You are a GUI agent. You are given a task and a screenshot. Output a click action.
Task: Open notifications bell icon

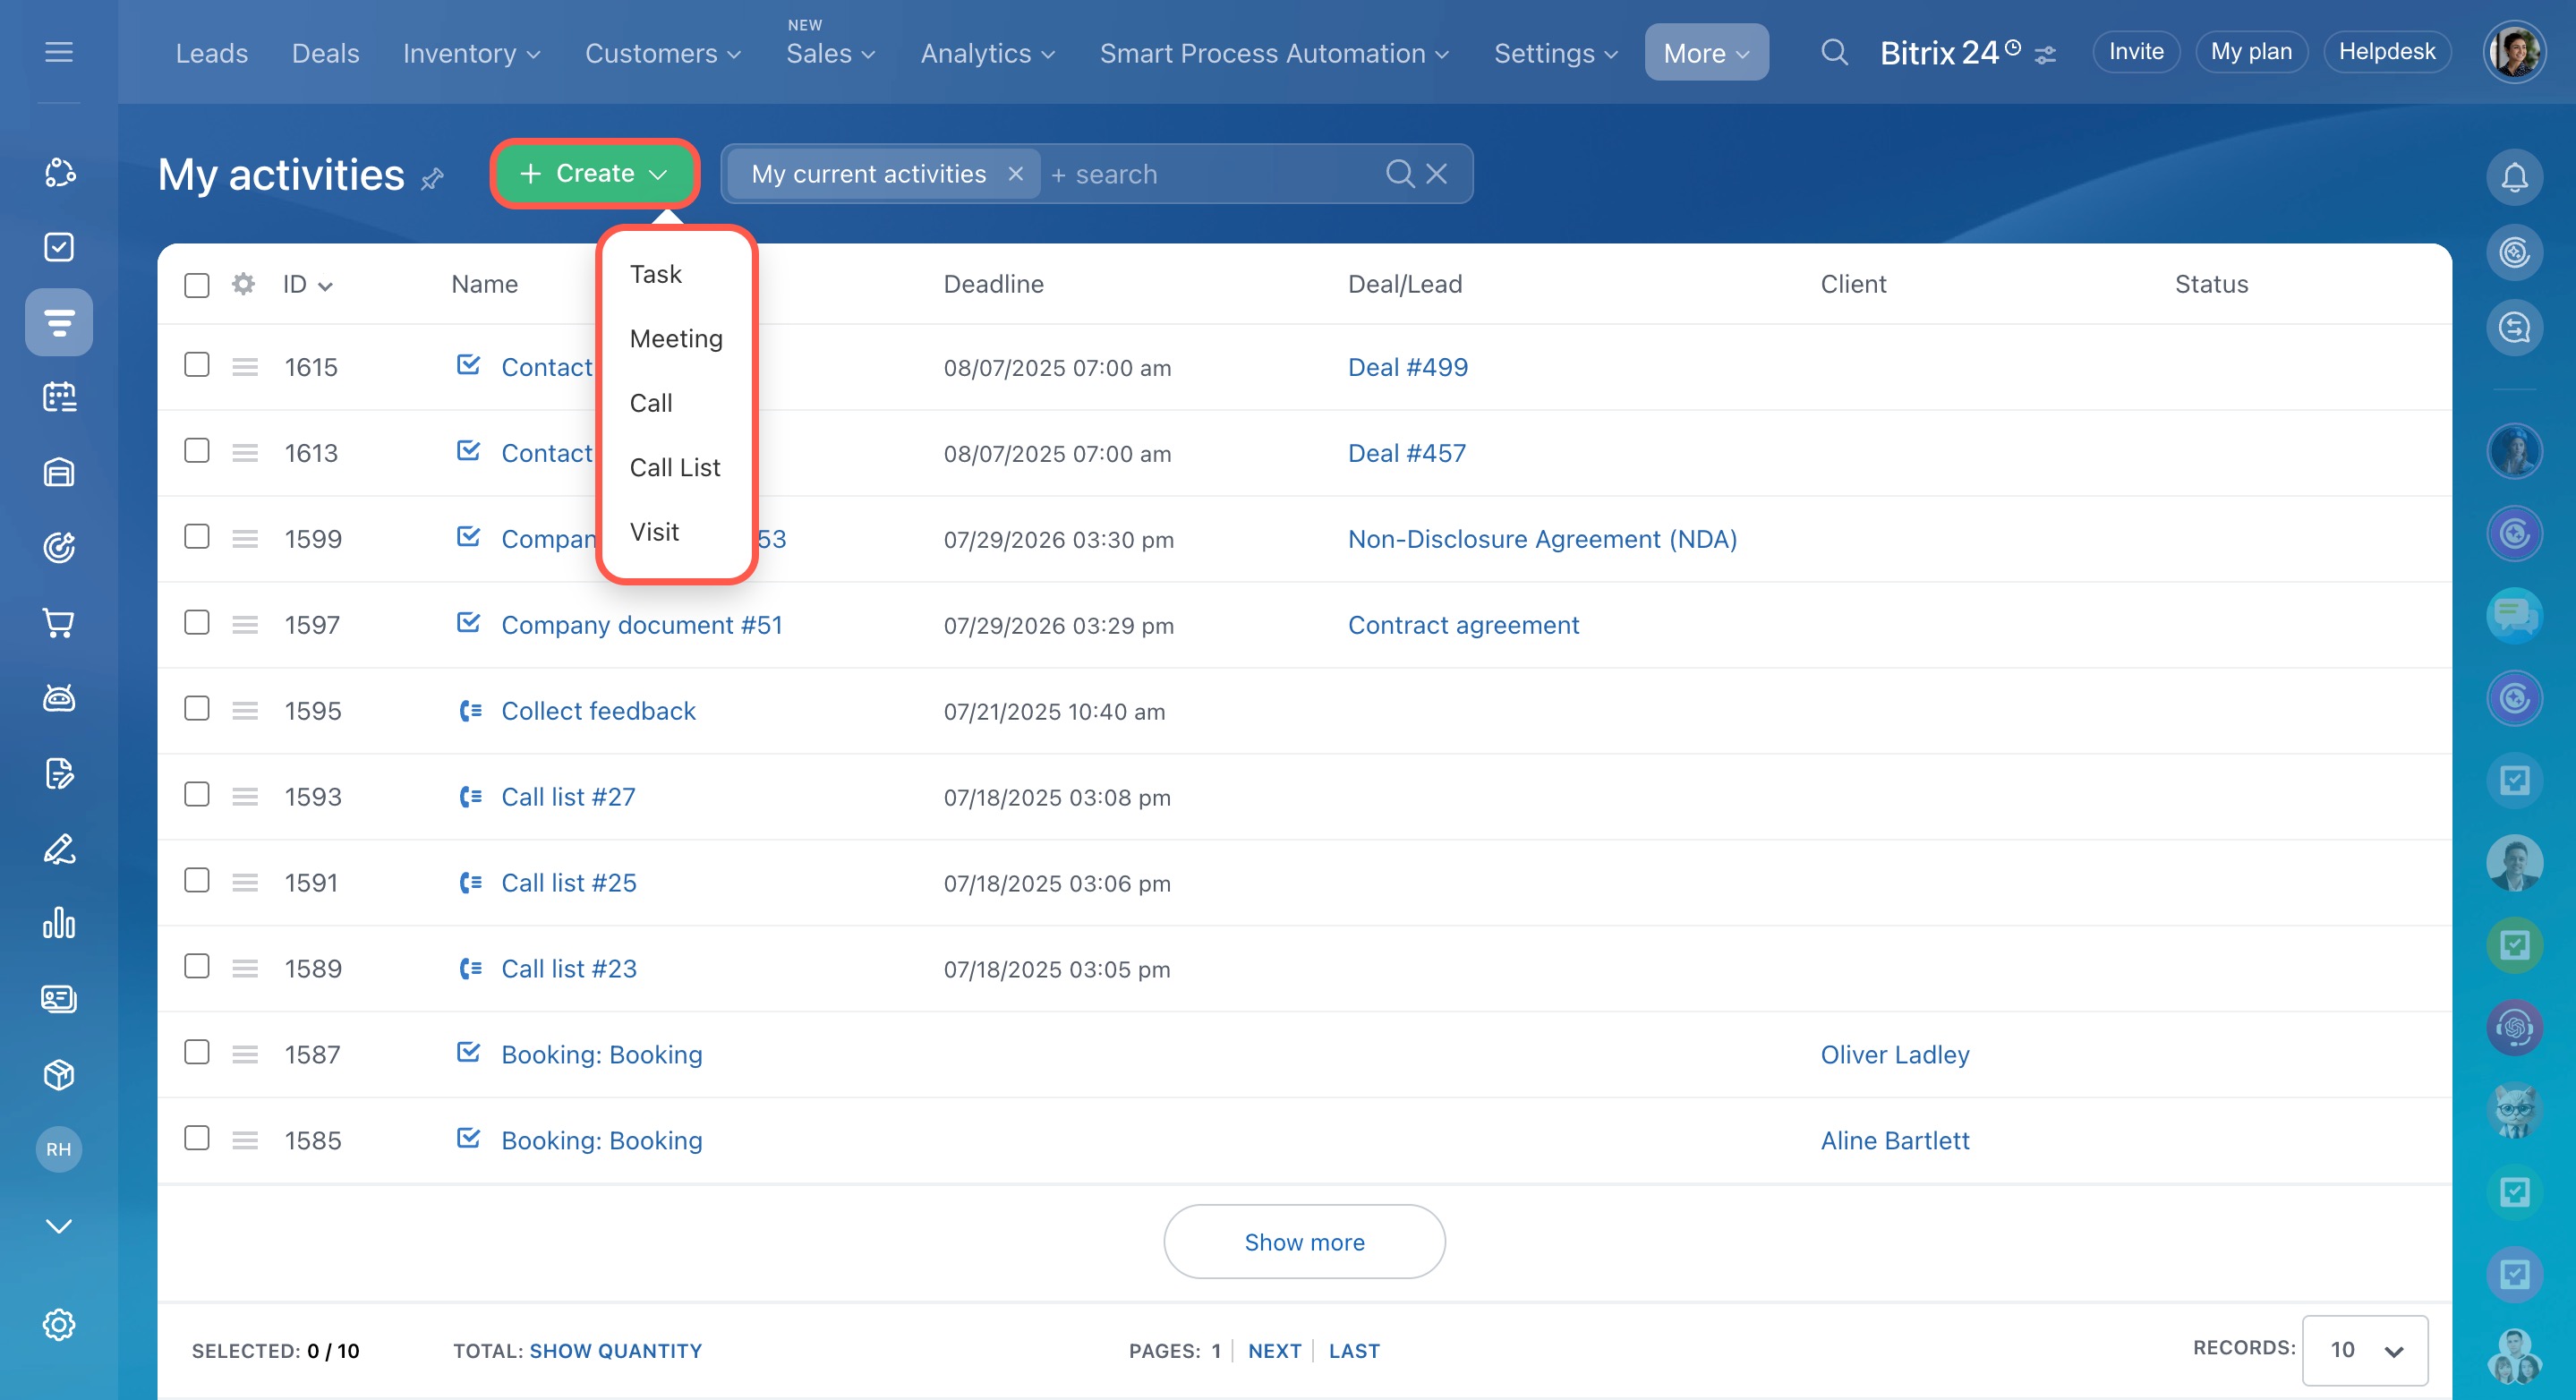tap(2513, 177)
